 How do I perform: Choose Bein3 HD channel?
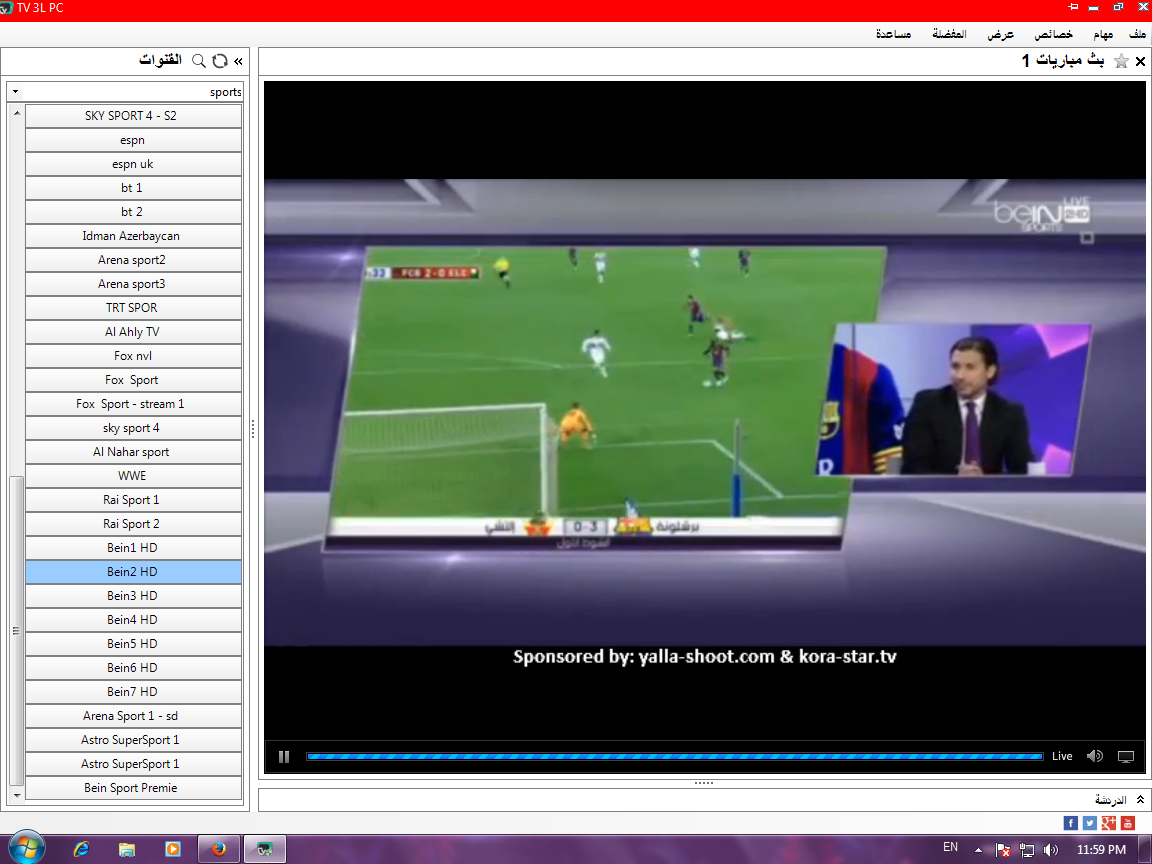pyautogui.click(x=133, y=596)
